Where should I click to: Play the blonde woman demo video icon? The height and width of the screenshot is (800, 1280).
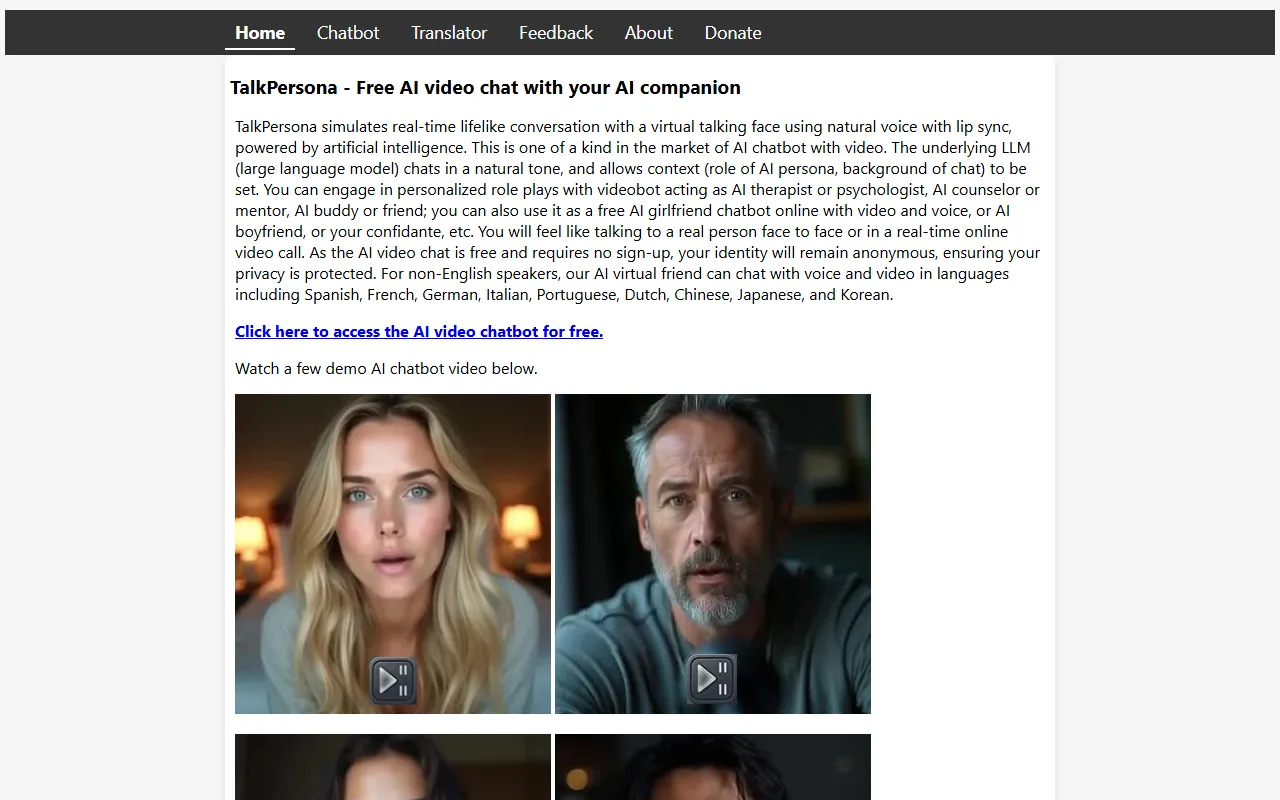pyautogui.click(x=393, y=680)
